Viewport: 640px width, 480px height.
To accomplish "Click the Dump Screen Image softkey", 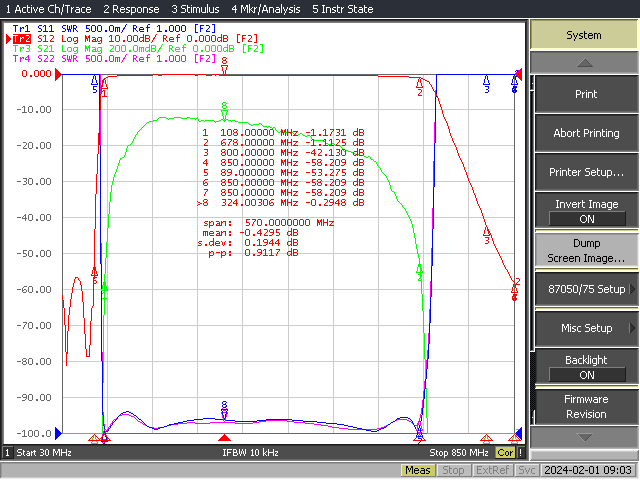I will coord(586,250).
